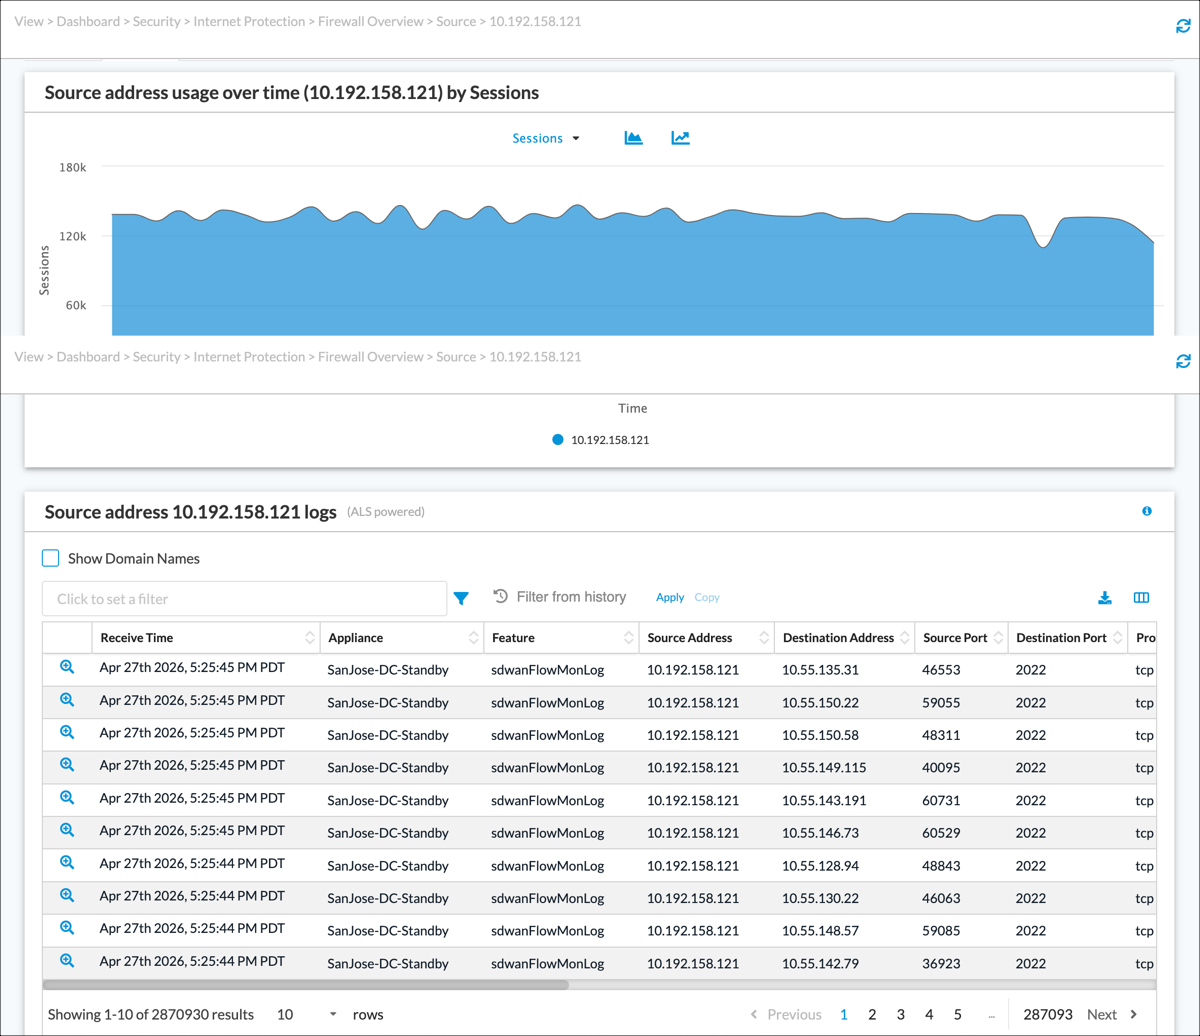This screenshot has width=1200, height=1036.
Task: Switch to area chart view icon
Action: (633, 138)
